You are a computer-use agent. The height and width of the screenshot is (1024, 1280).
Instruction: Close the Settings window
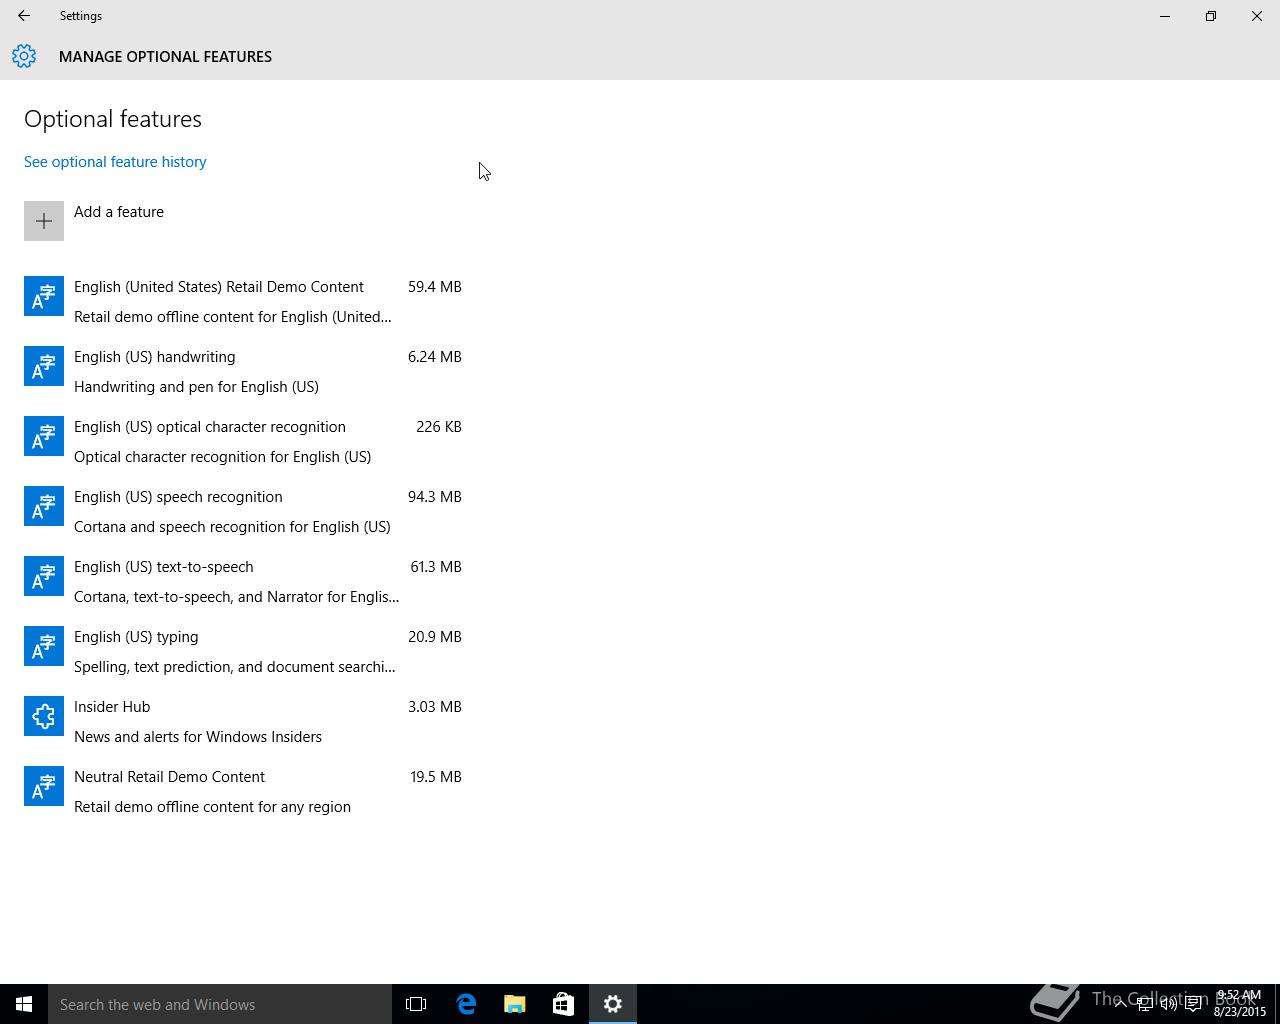click(1257, 16)
